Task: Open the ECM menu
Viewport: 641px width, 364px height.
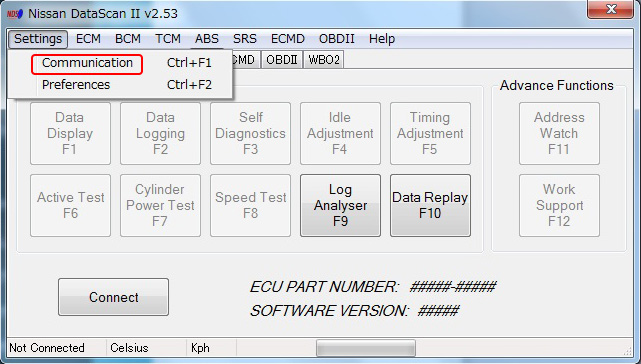Action: [88, 39]
